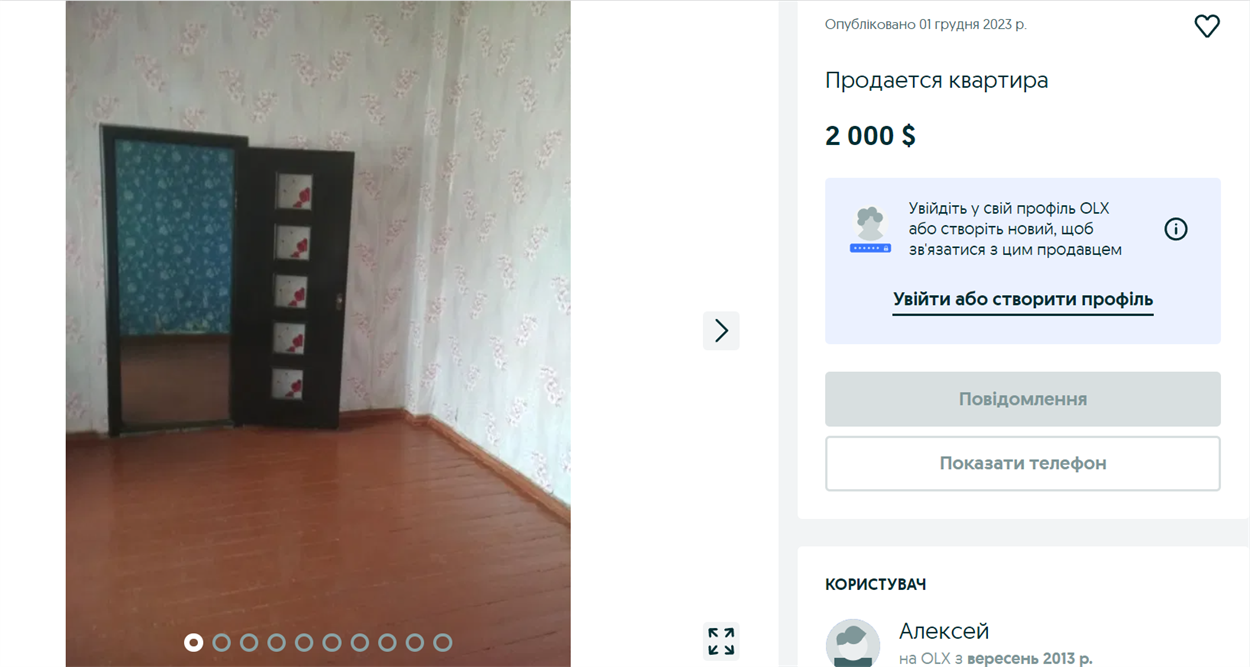Click the apartment room photo
This screenshot has width=1250, height=667.
point(318,333)
